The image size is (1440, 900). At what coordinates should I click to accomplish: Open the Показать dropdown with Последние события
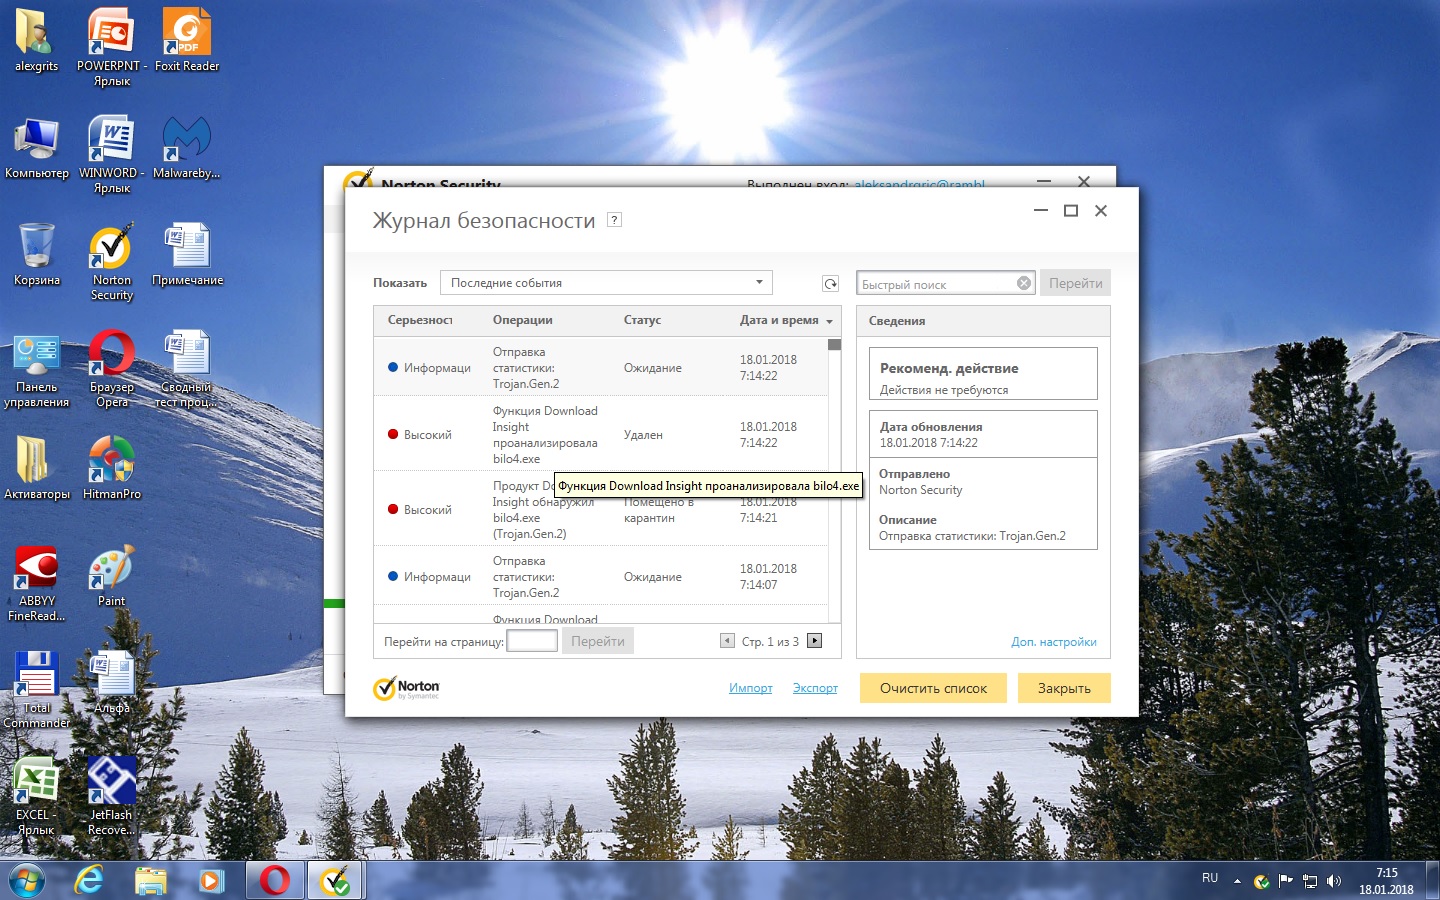click(x=606, y=283)
